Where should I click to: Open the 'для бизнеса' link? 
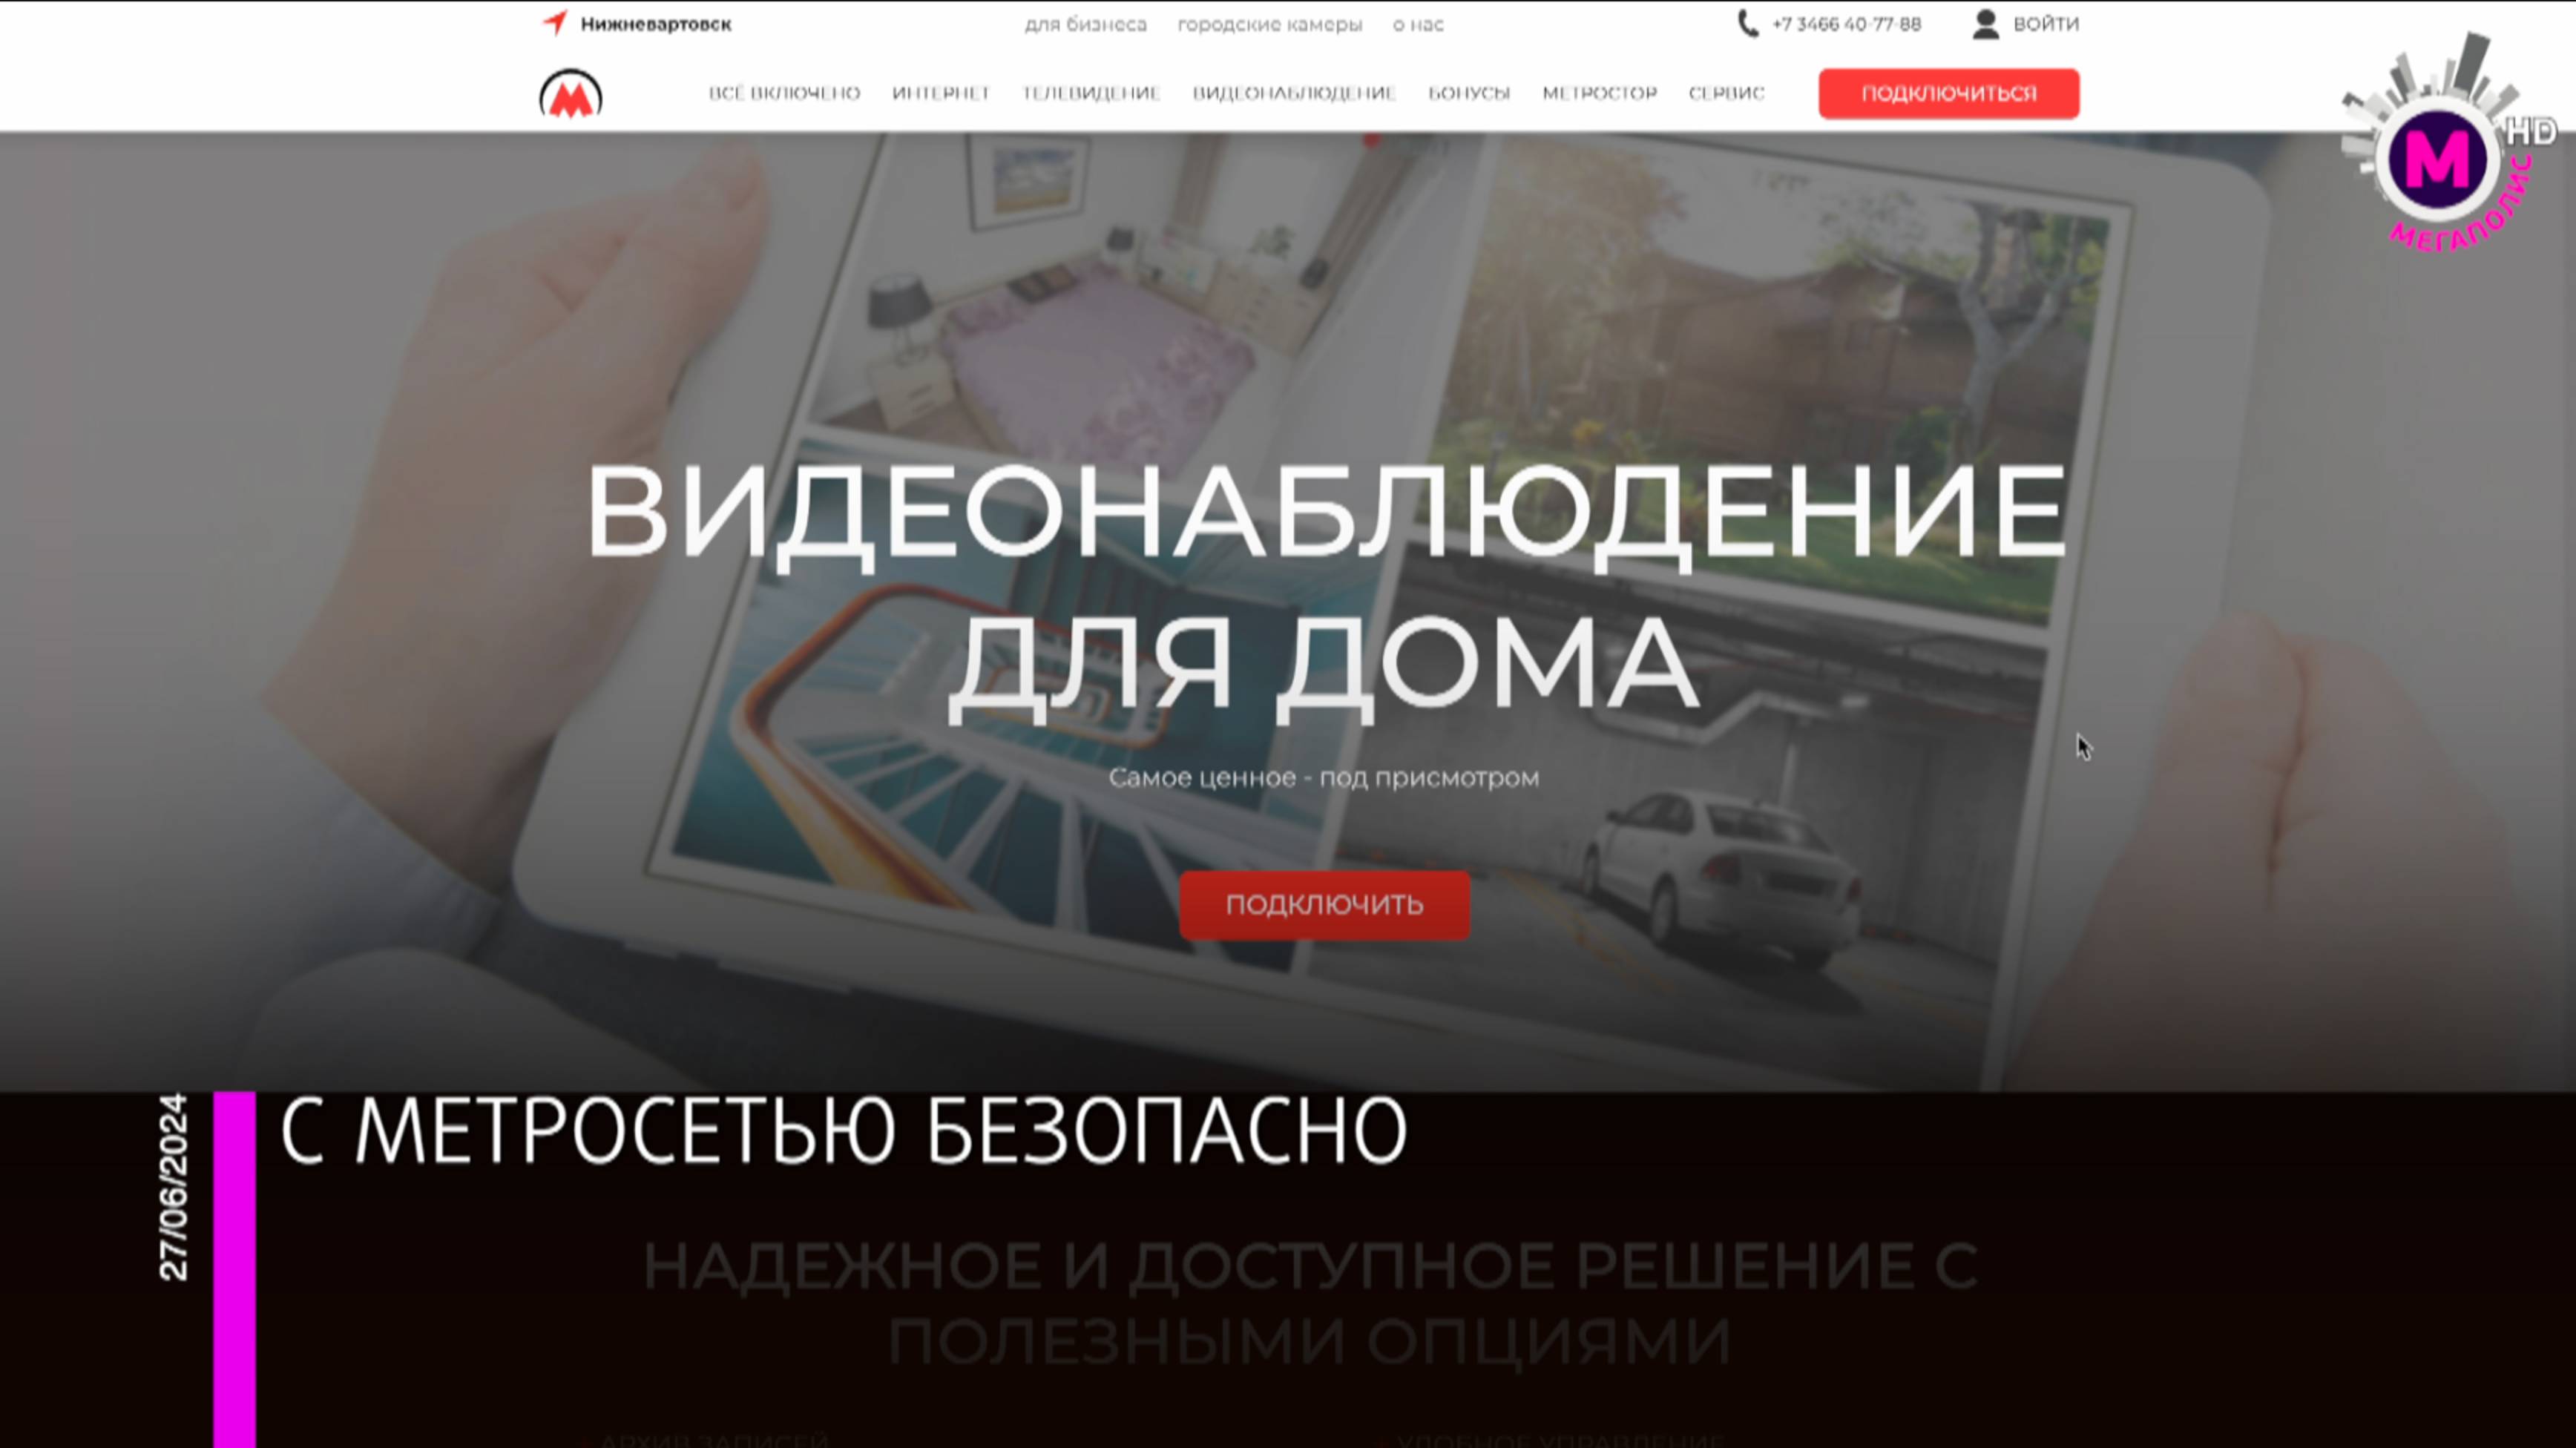1085,24
